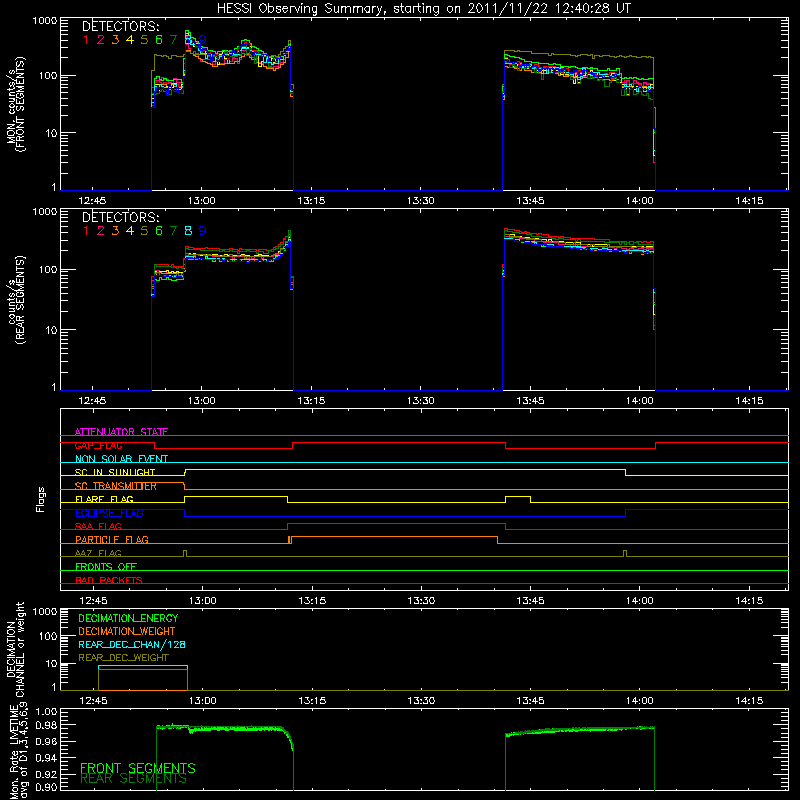Click the 12:45 tick label under the decimation plot
The image size is (800, 800).
[x=93, y=701]
